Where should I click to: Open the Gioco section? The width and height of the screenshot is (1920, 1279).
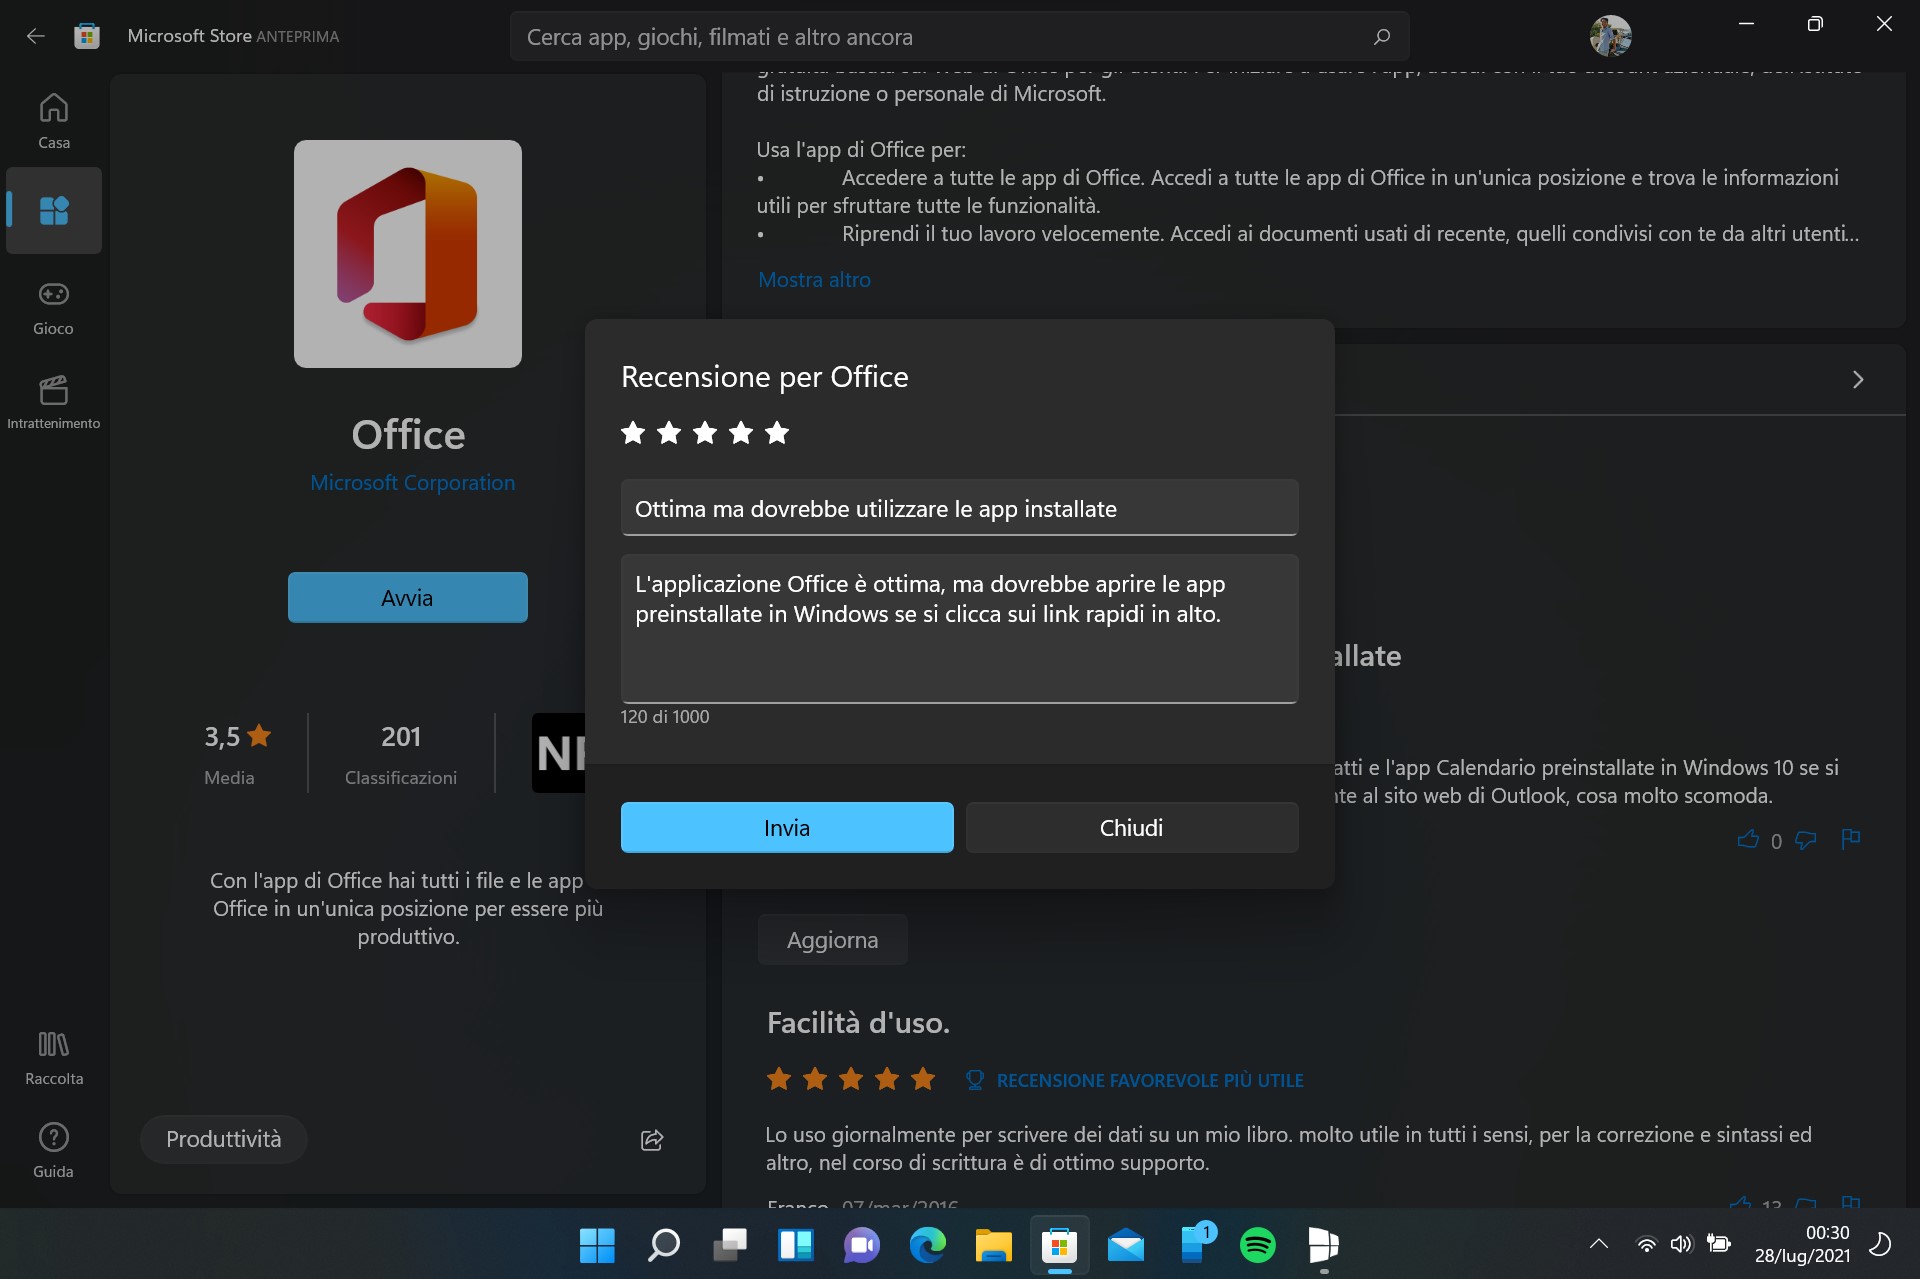point(54,308)
